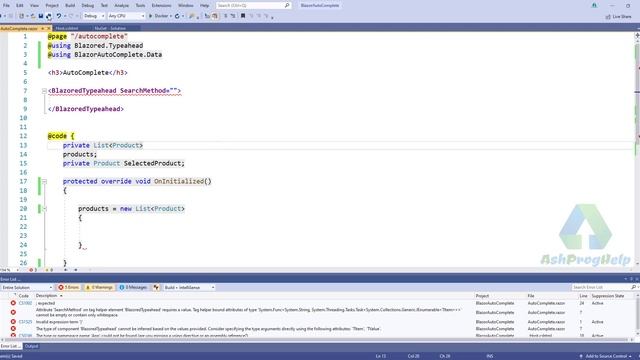This screenshot has height=360, width=640.
Task: Sort errors by the Line column header
Action: (x=583, y=296)
